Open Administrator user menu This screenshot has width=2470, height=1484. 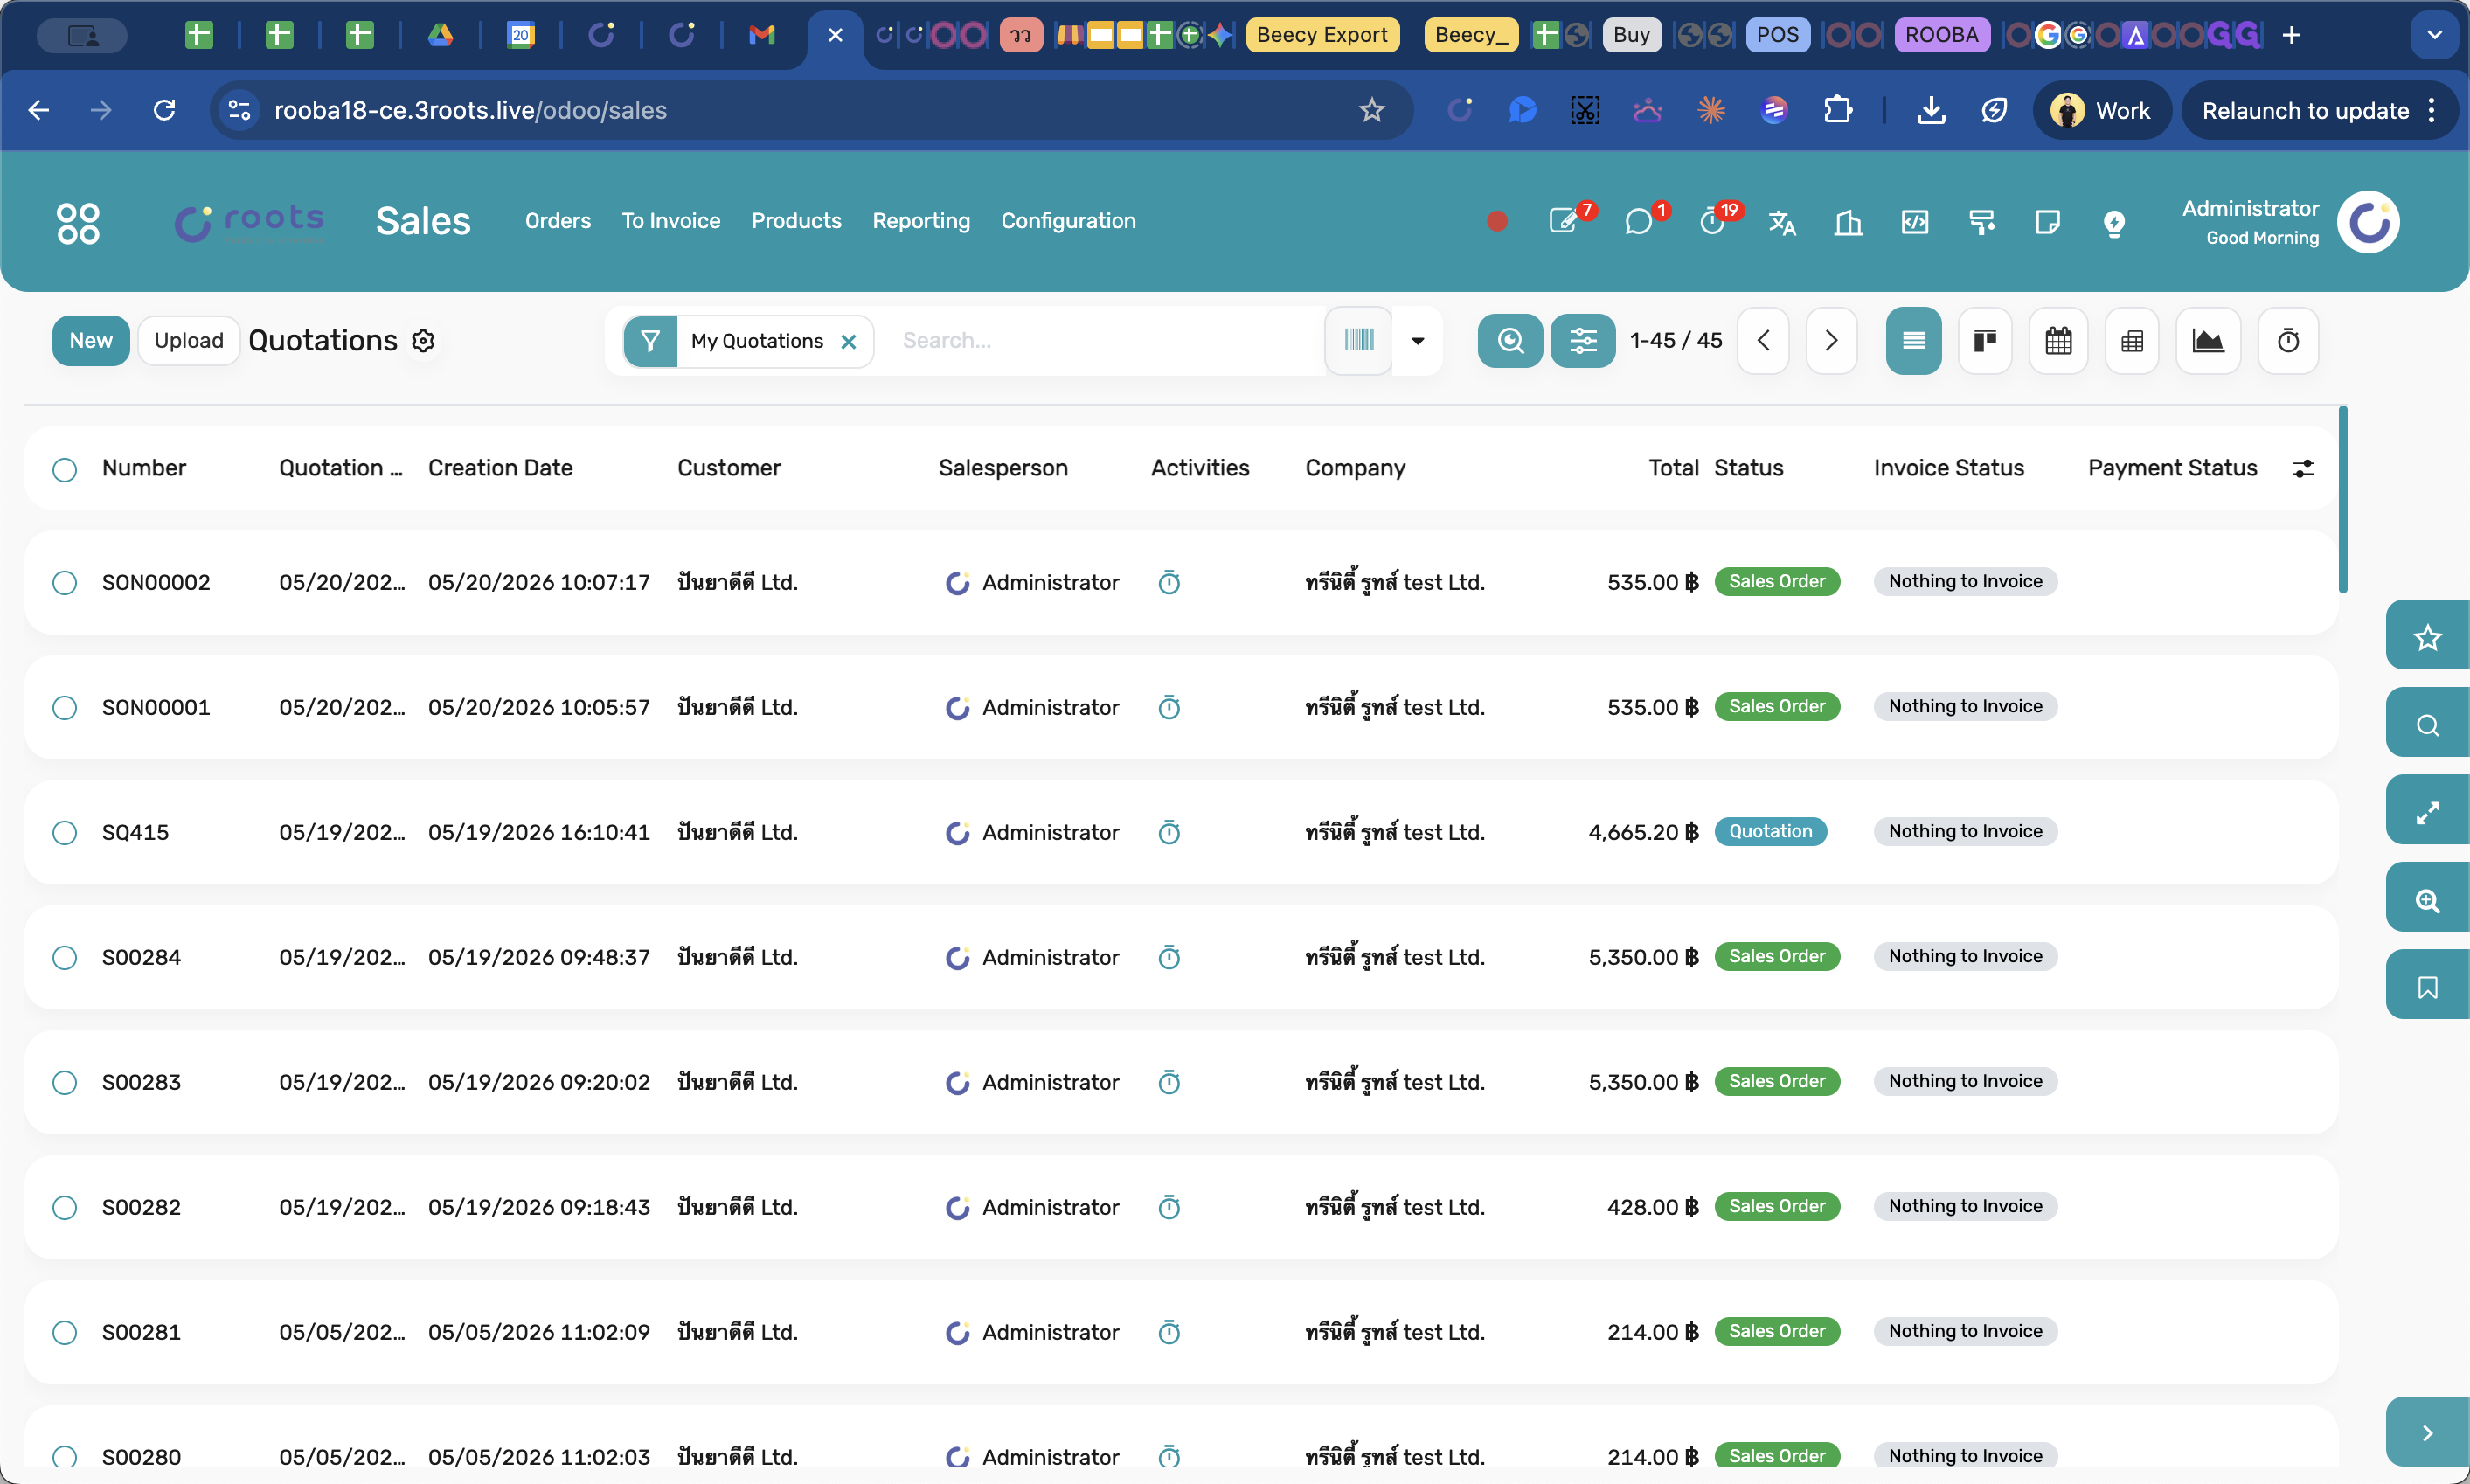[2290, 222]
